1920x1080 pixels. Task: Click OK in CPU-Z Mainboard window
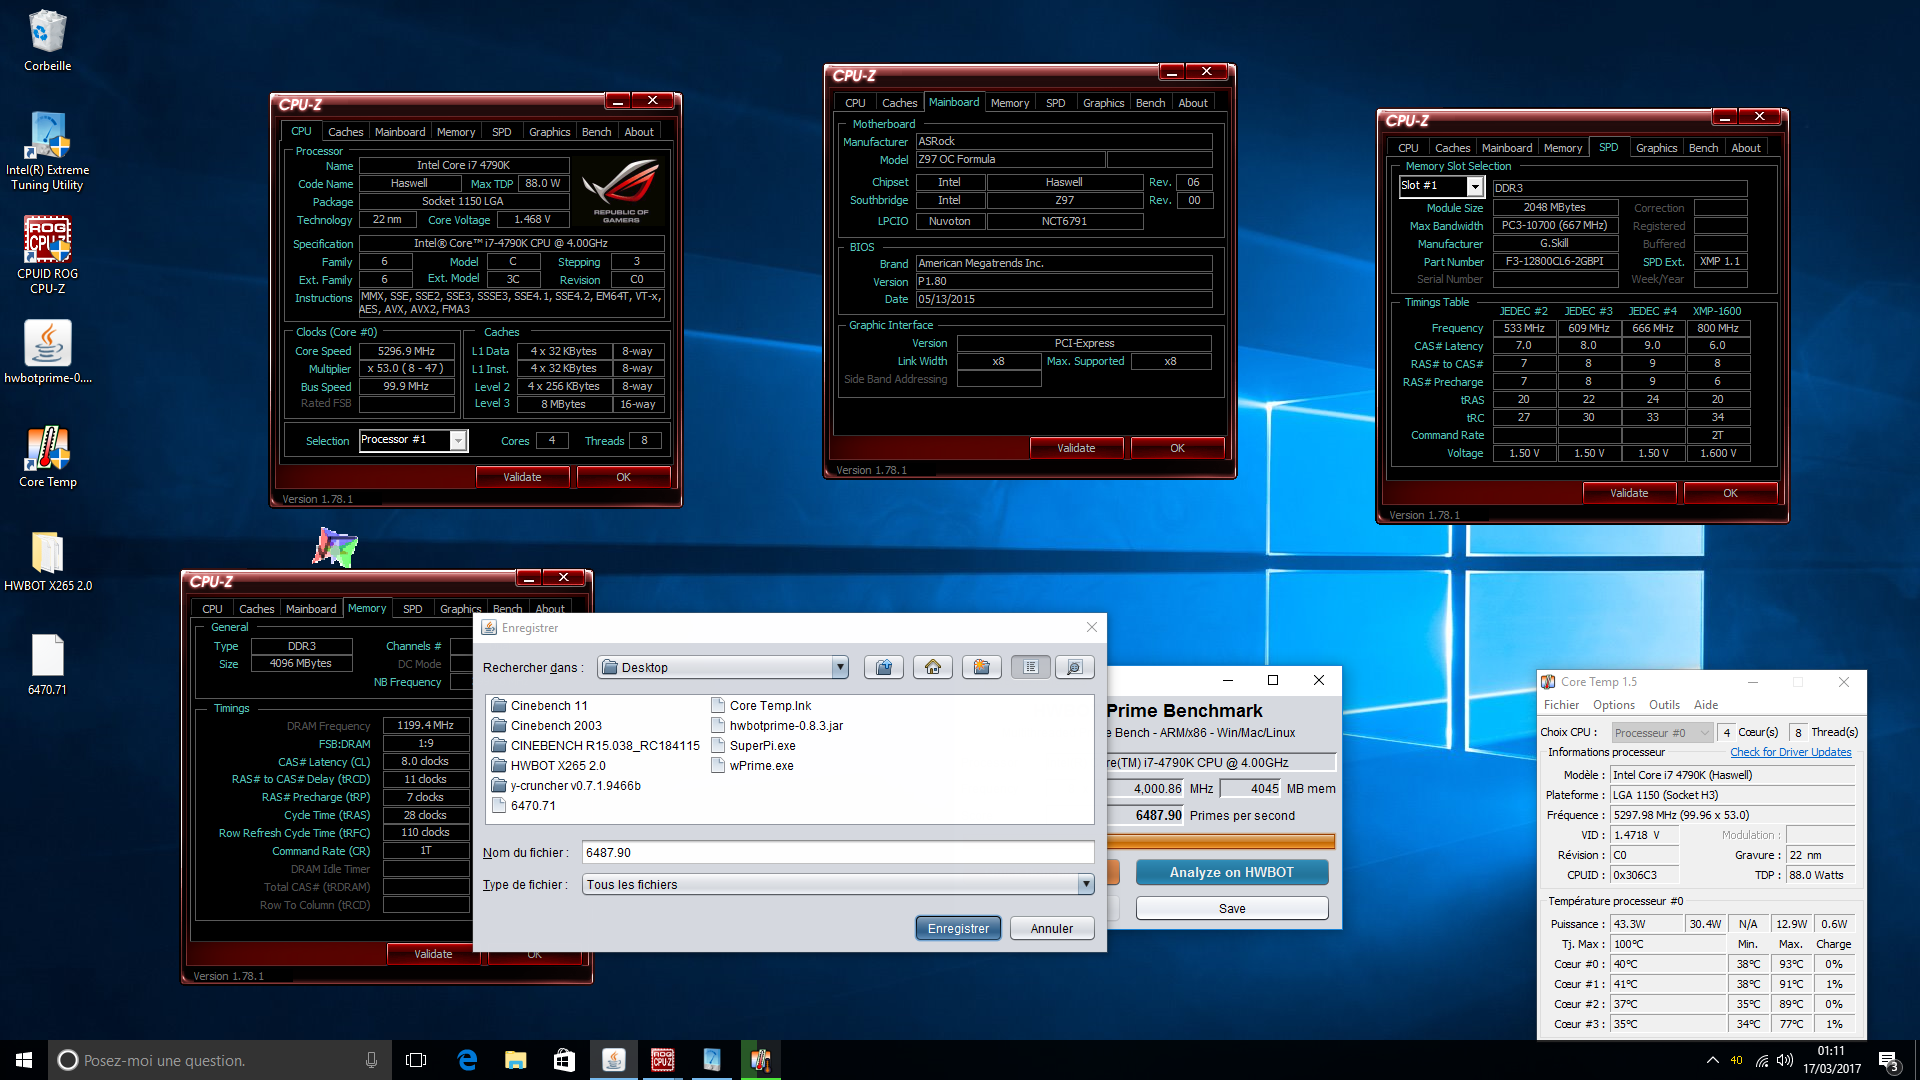pyautogui.click(x=1177, y=448)
